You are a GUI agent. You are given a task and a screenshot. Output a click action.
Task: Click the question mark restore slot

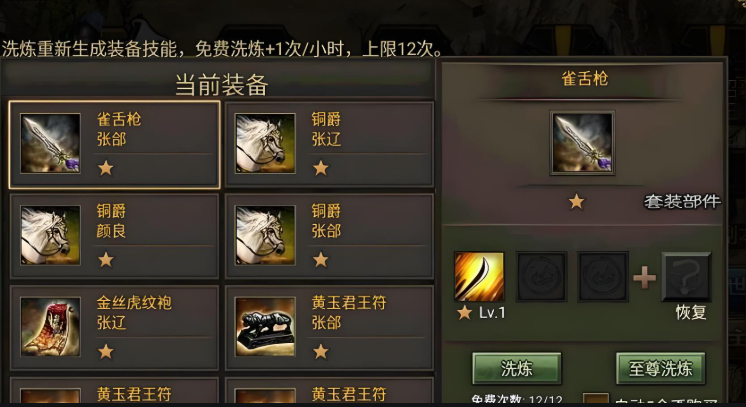(x=687, y=277)
